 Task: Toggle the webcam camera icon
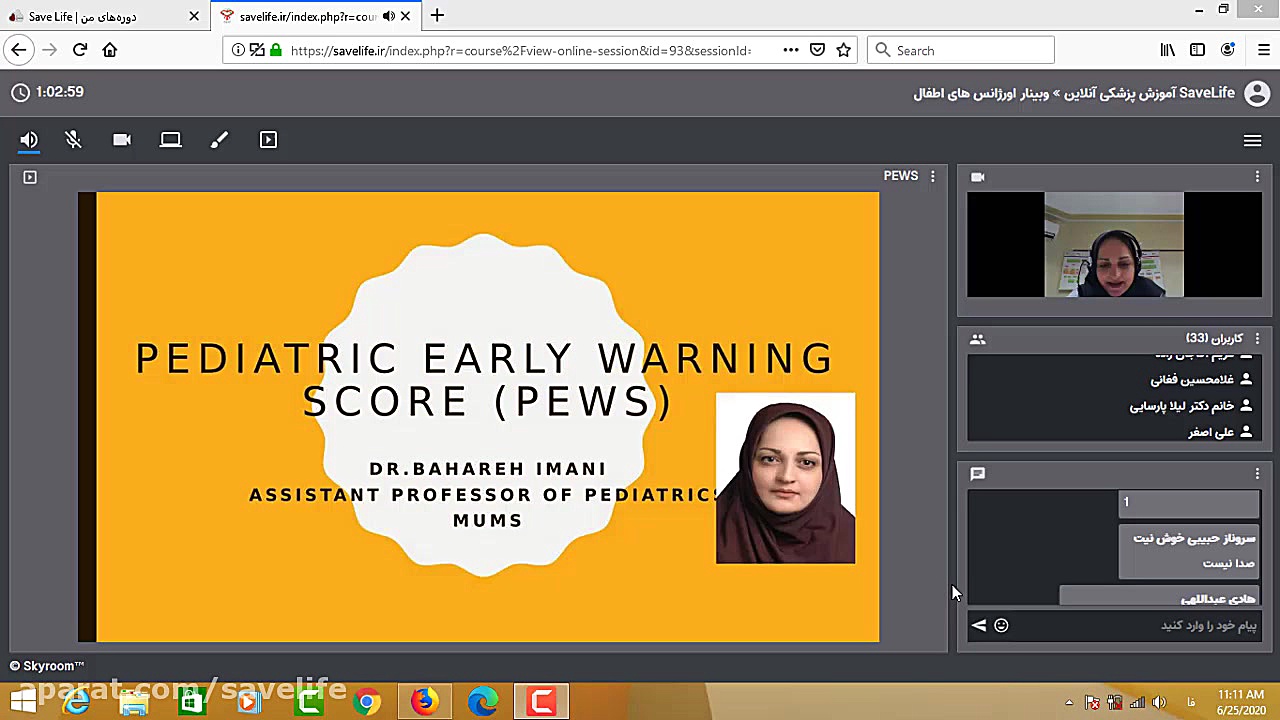(122, 140)
